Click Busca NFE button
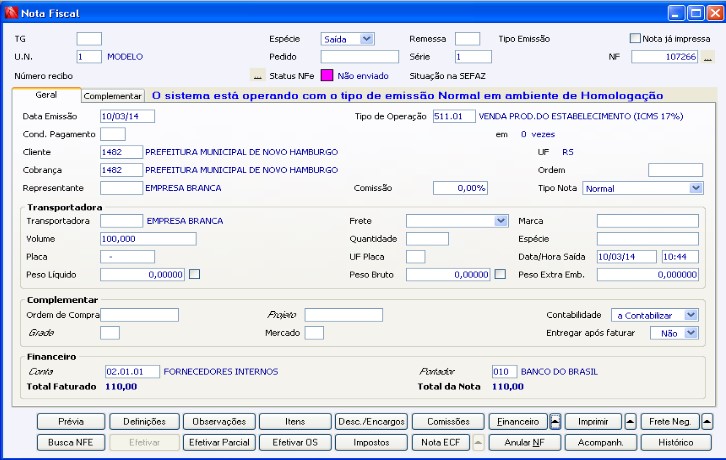This screenshot has height=460, width=726. coord(71,442)
